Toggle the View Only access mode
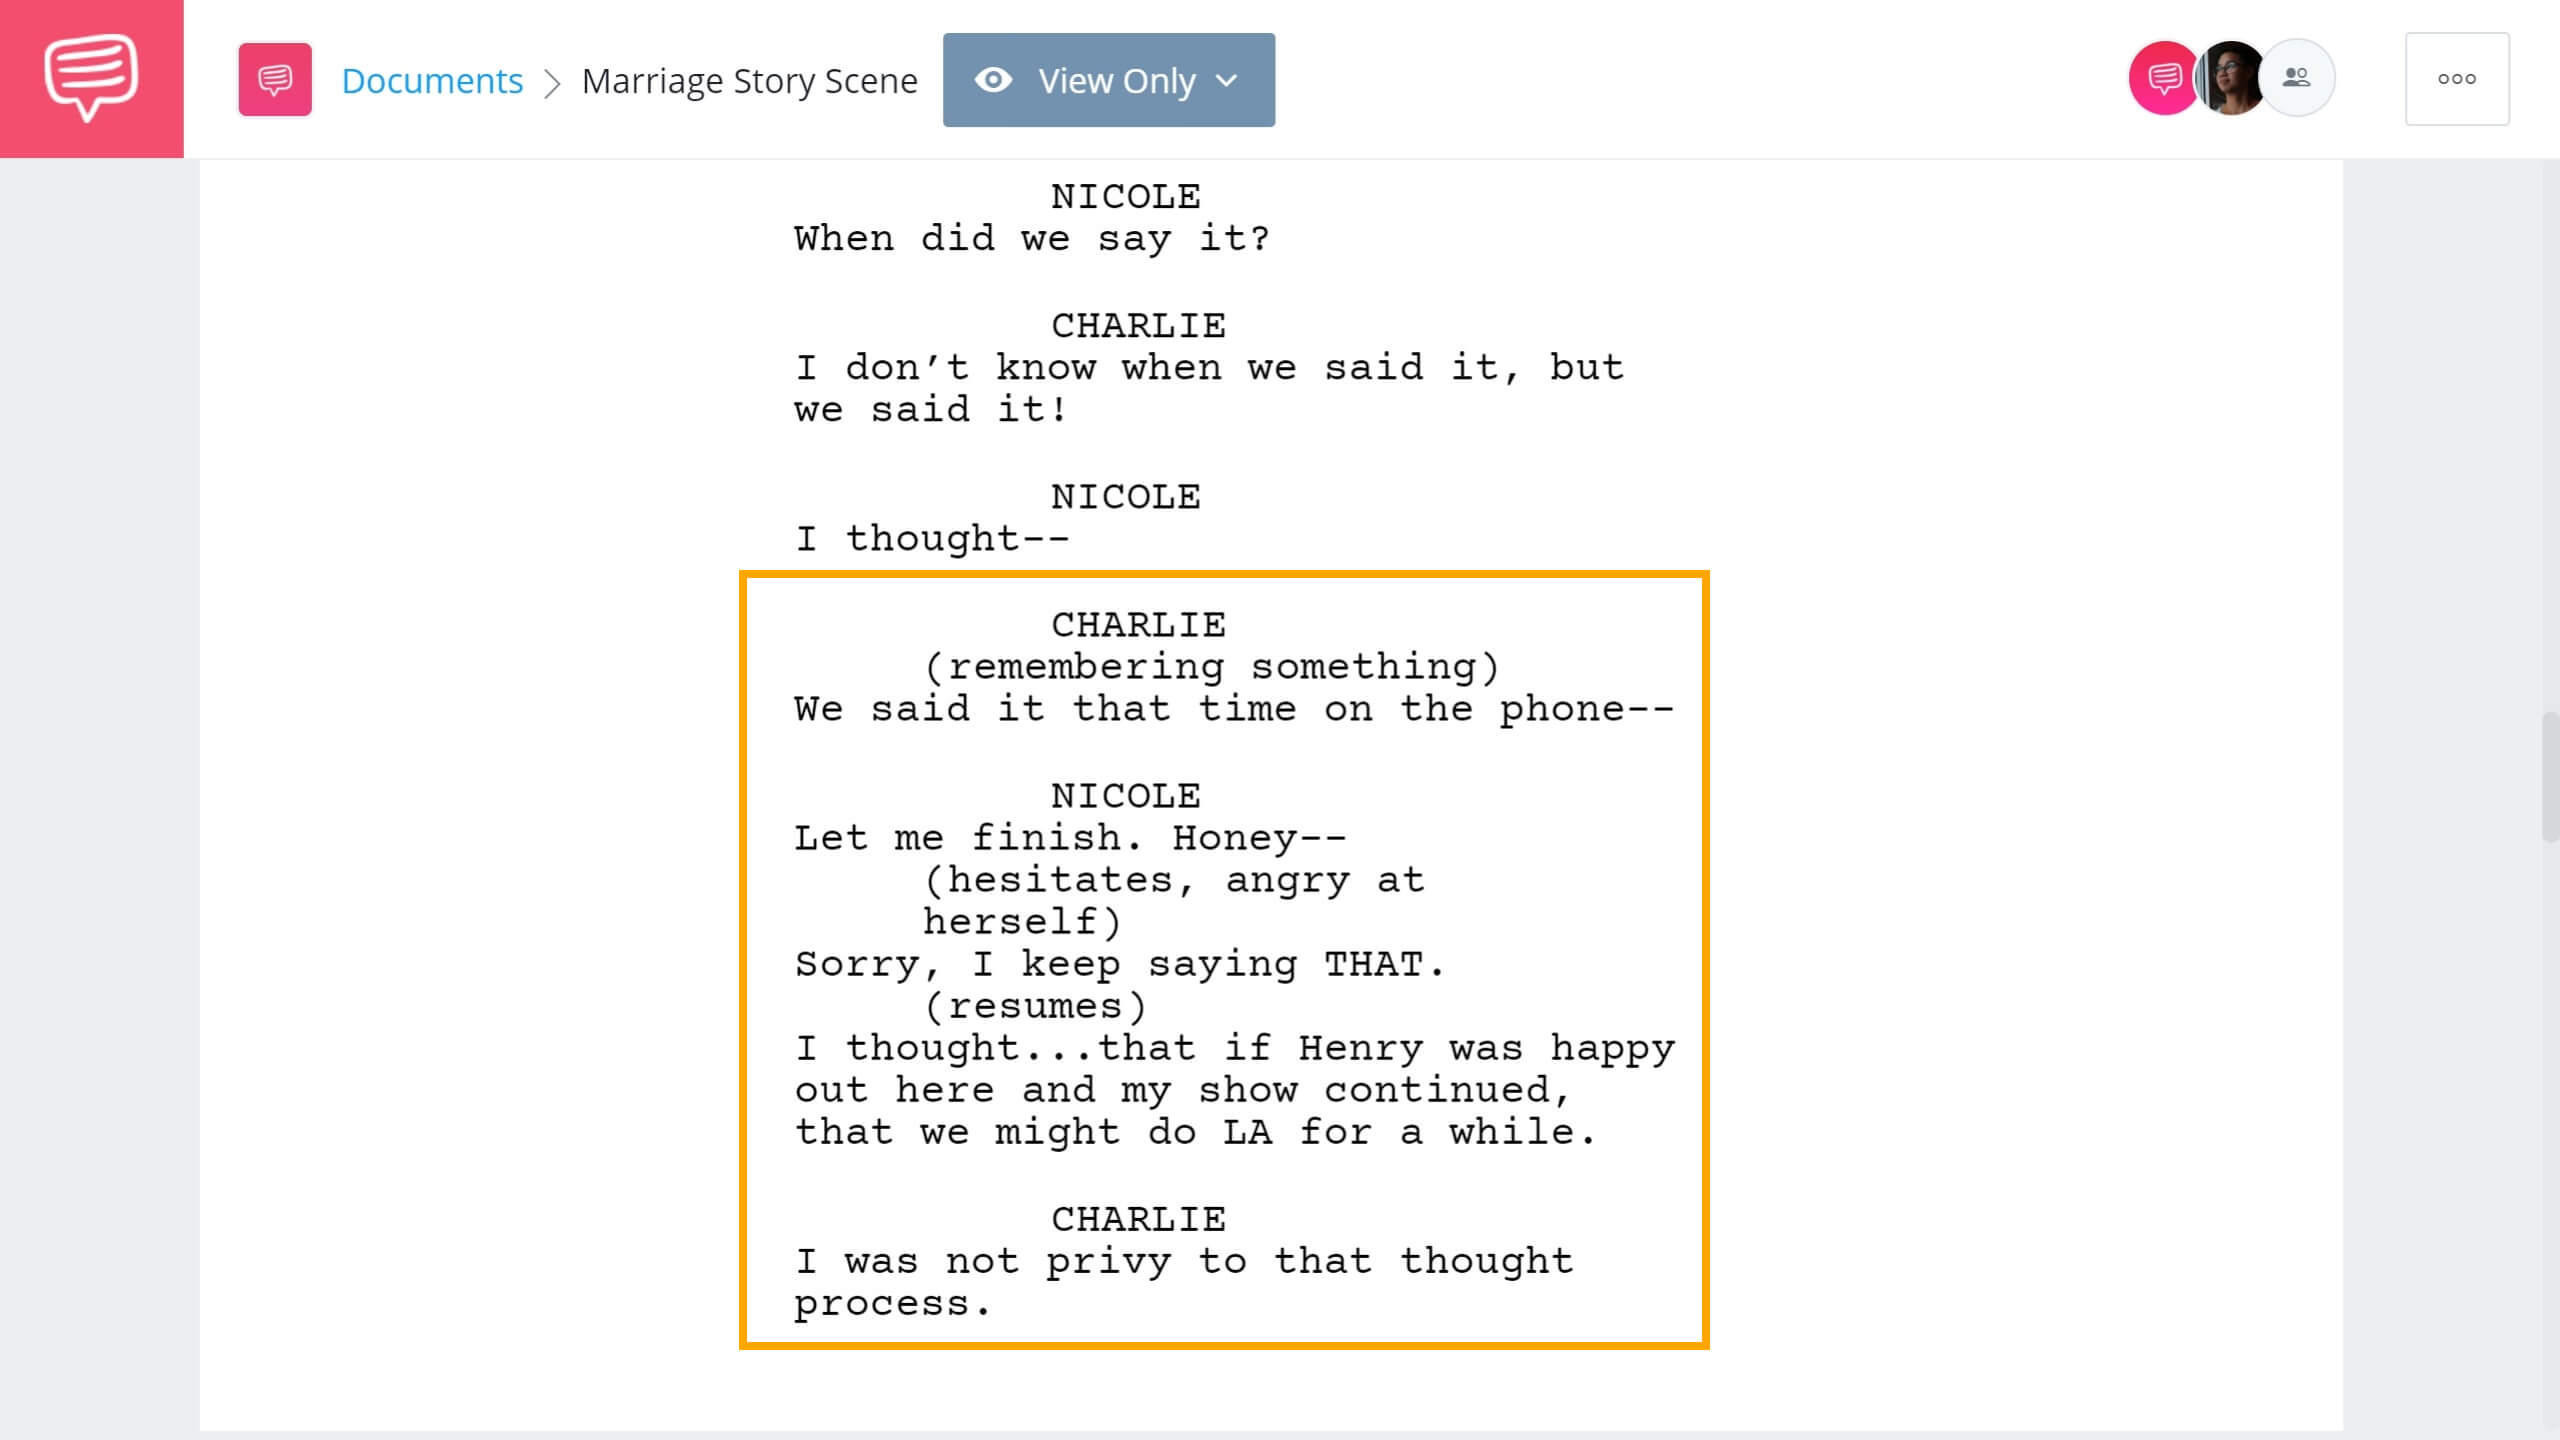Image resolution: width=2560 pixels, height=1440 pixels. [1108, 79]
